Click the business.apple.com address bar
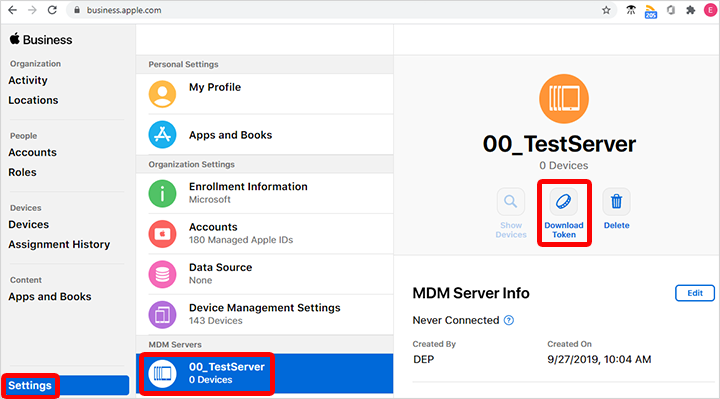Viewport: 720px width, 399px height. pyautogui.click(x=340, y=10)
